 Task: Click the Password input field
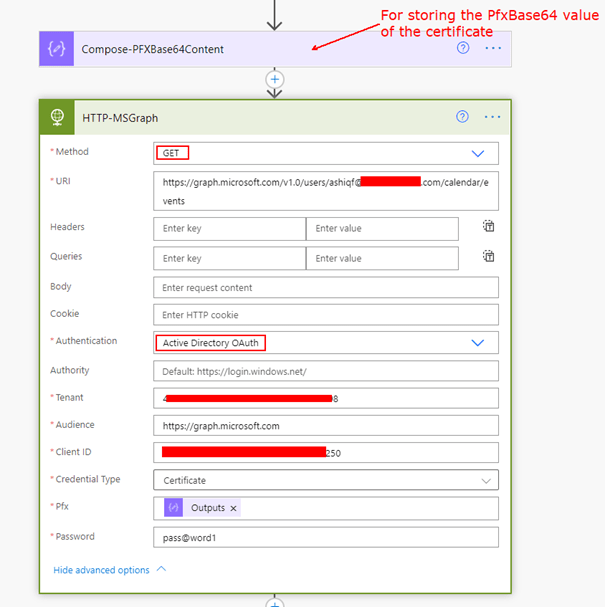coord(325,538)
